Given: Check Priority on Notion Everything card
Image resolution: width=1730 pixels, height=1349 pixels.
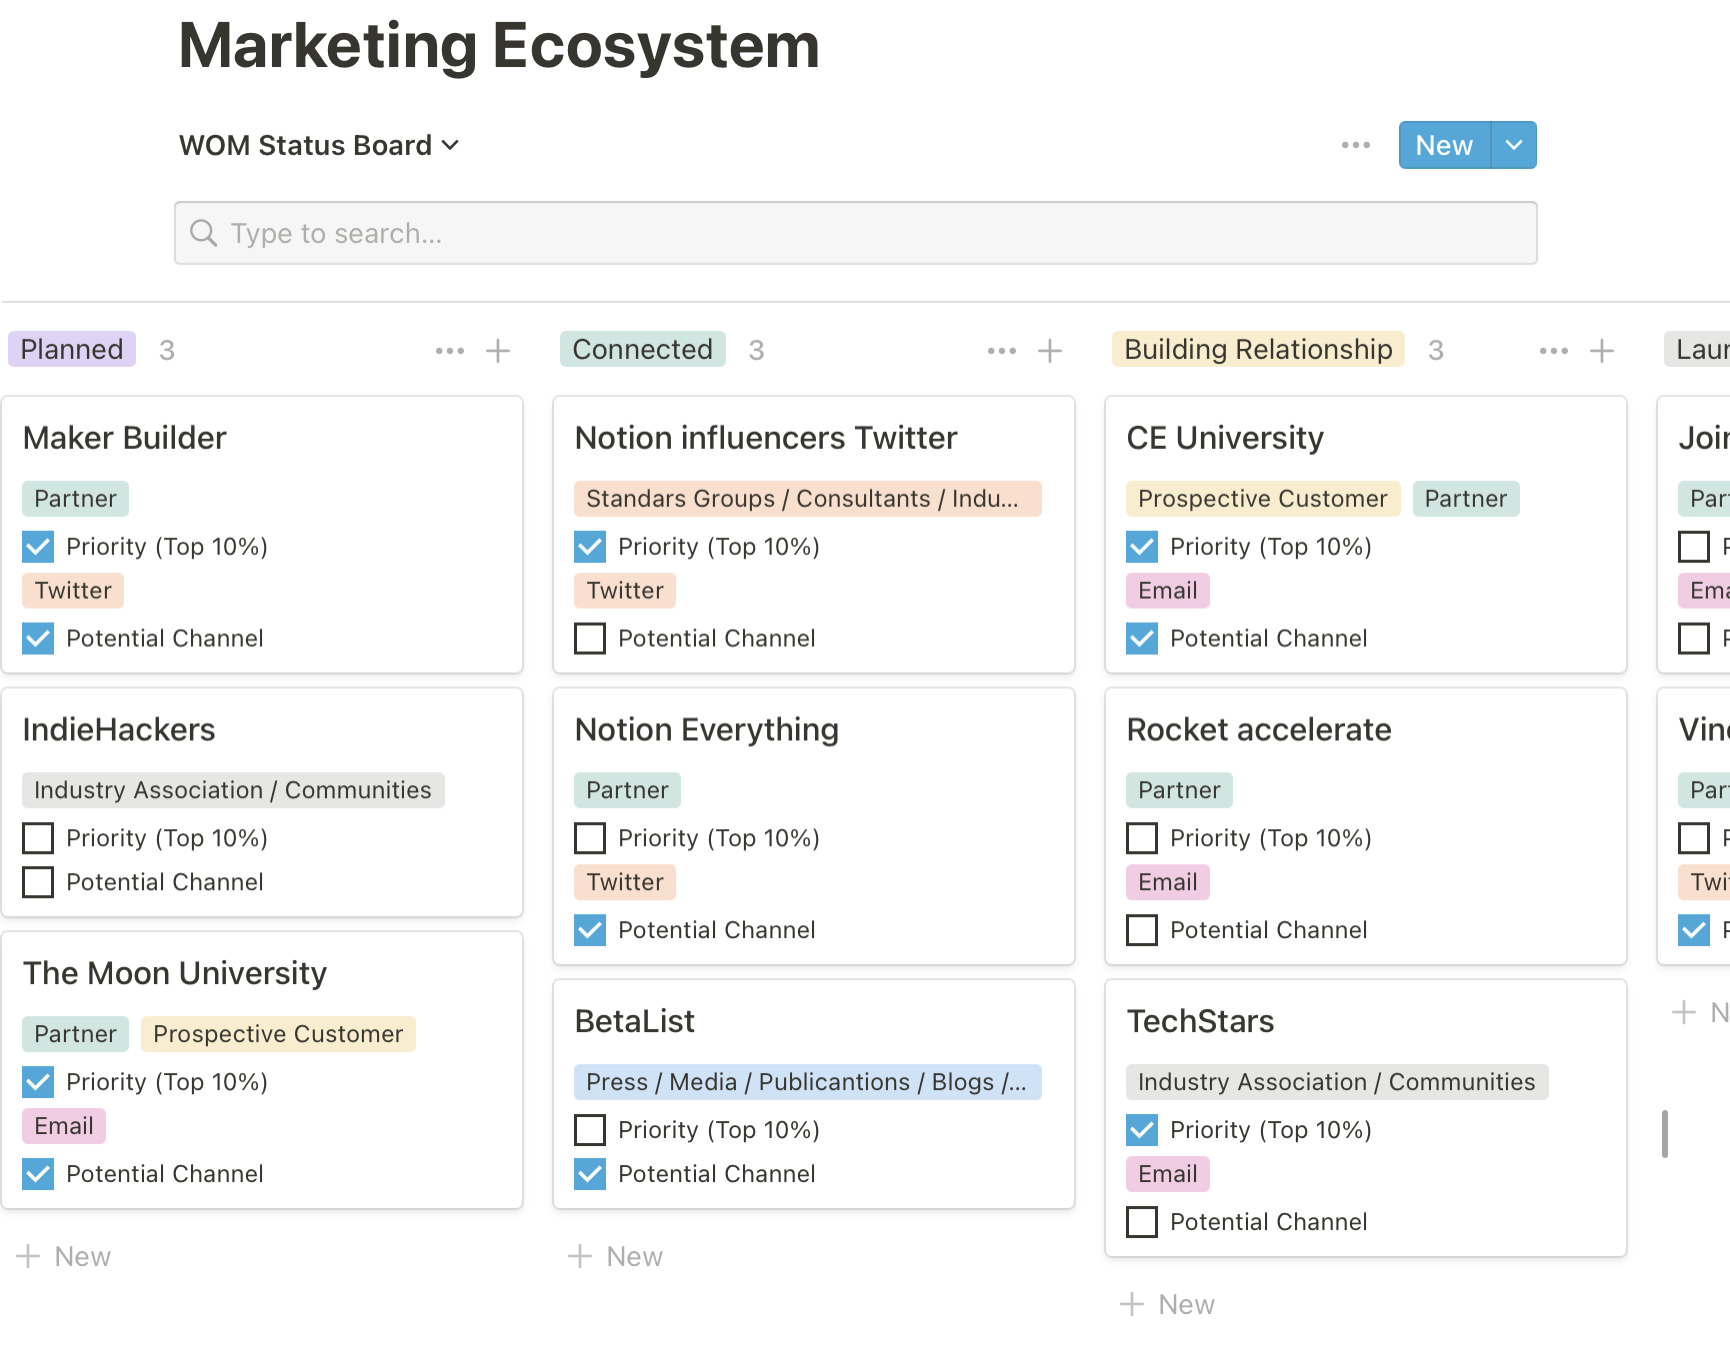Looking at the screenshot, I should [590, 838].
